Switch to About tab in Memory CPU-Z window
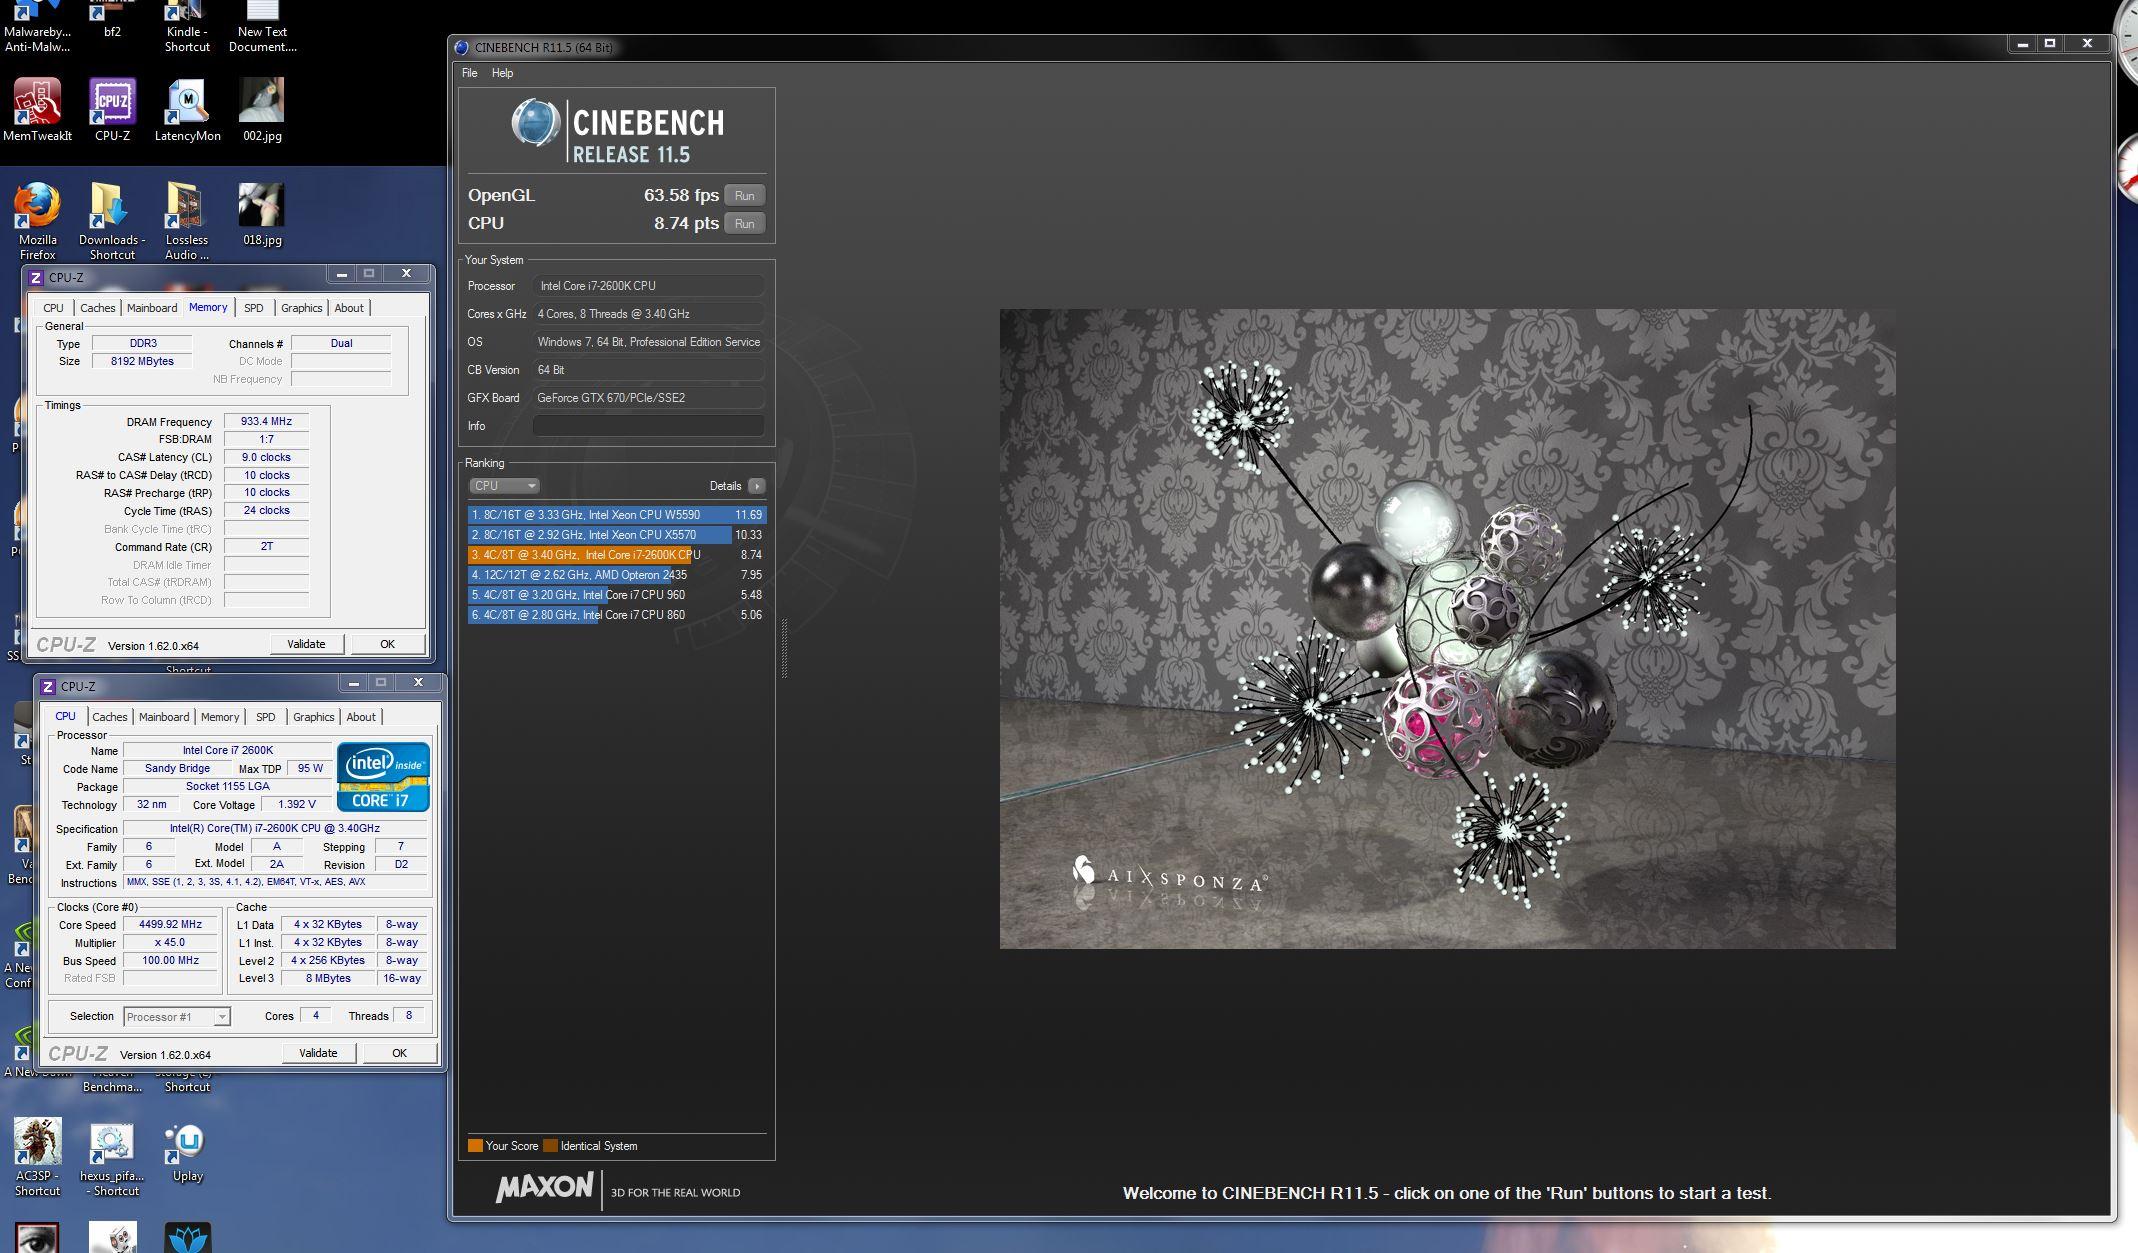 349,308
